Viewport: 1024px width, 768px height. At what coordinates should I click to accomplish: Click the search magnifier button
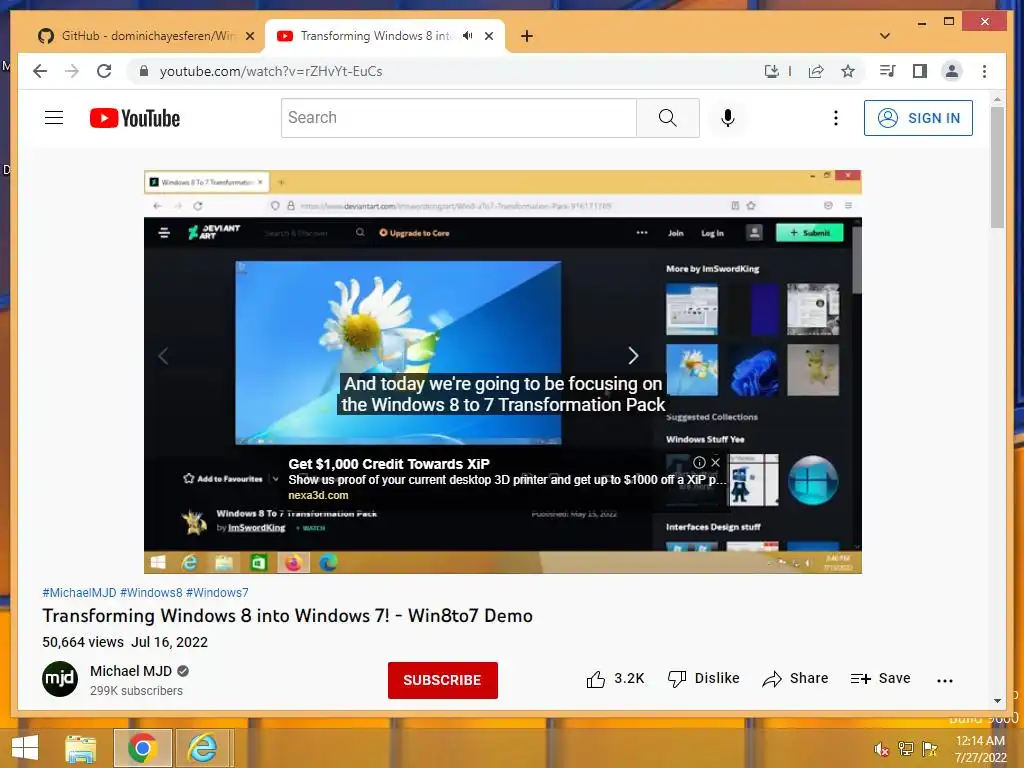667,118
